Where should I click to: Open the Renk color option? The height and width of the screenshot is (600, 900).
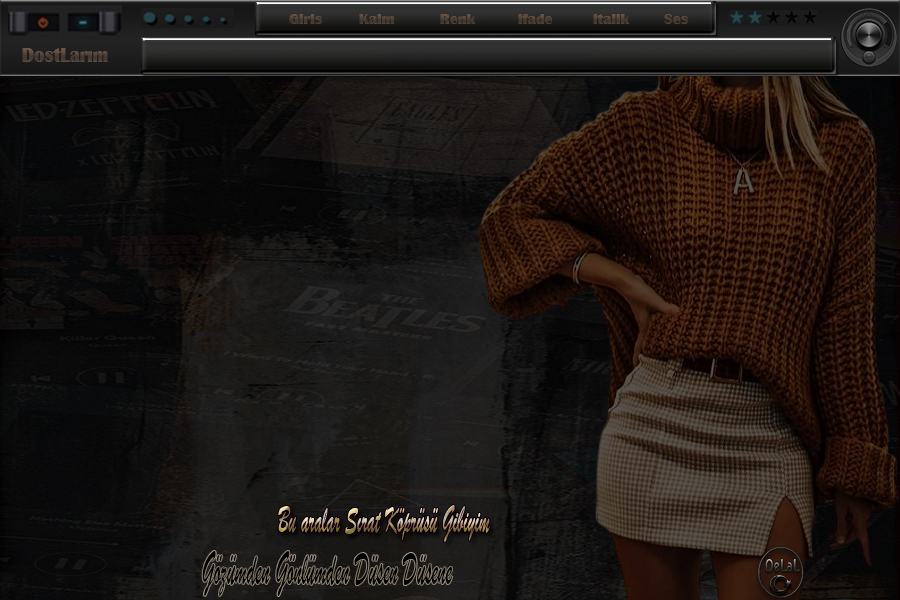coord(457,19)
